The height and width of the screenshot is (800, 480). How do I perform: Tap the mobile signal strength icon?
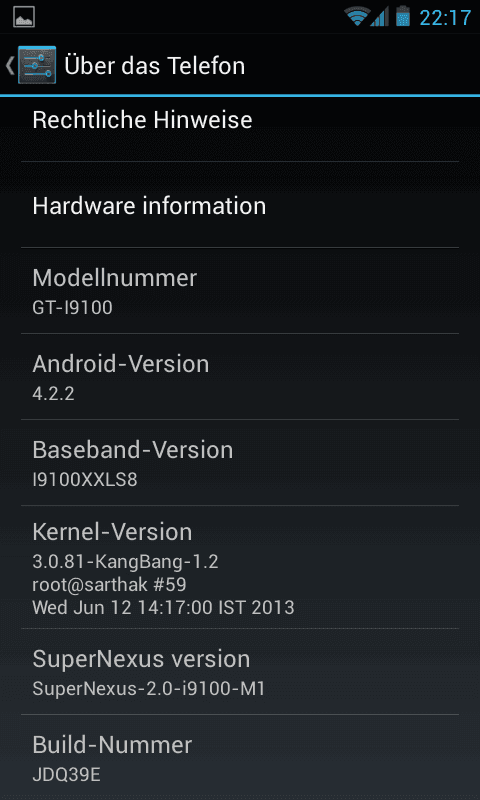tap(380, 16)
